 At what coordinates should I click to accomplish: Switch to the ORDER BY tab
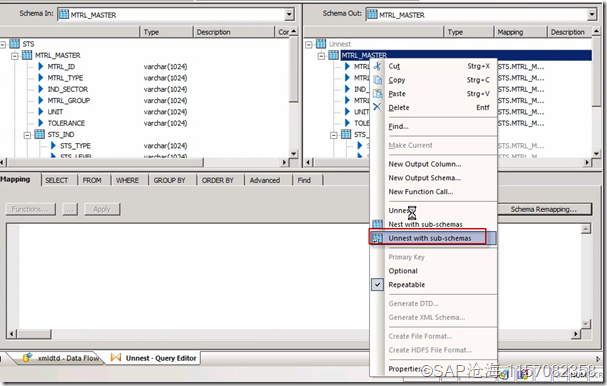pyautogui.click(x=218, y=180)
